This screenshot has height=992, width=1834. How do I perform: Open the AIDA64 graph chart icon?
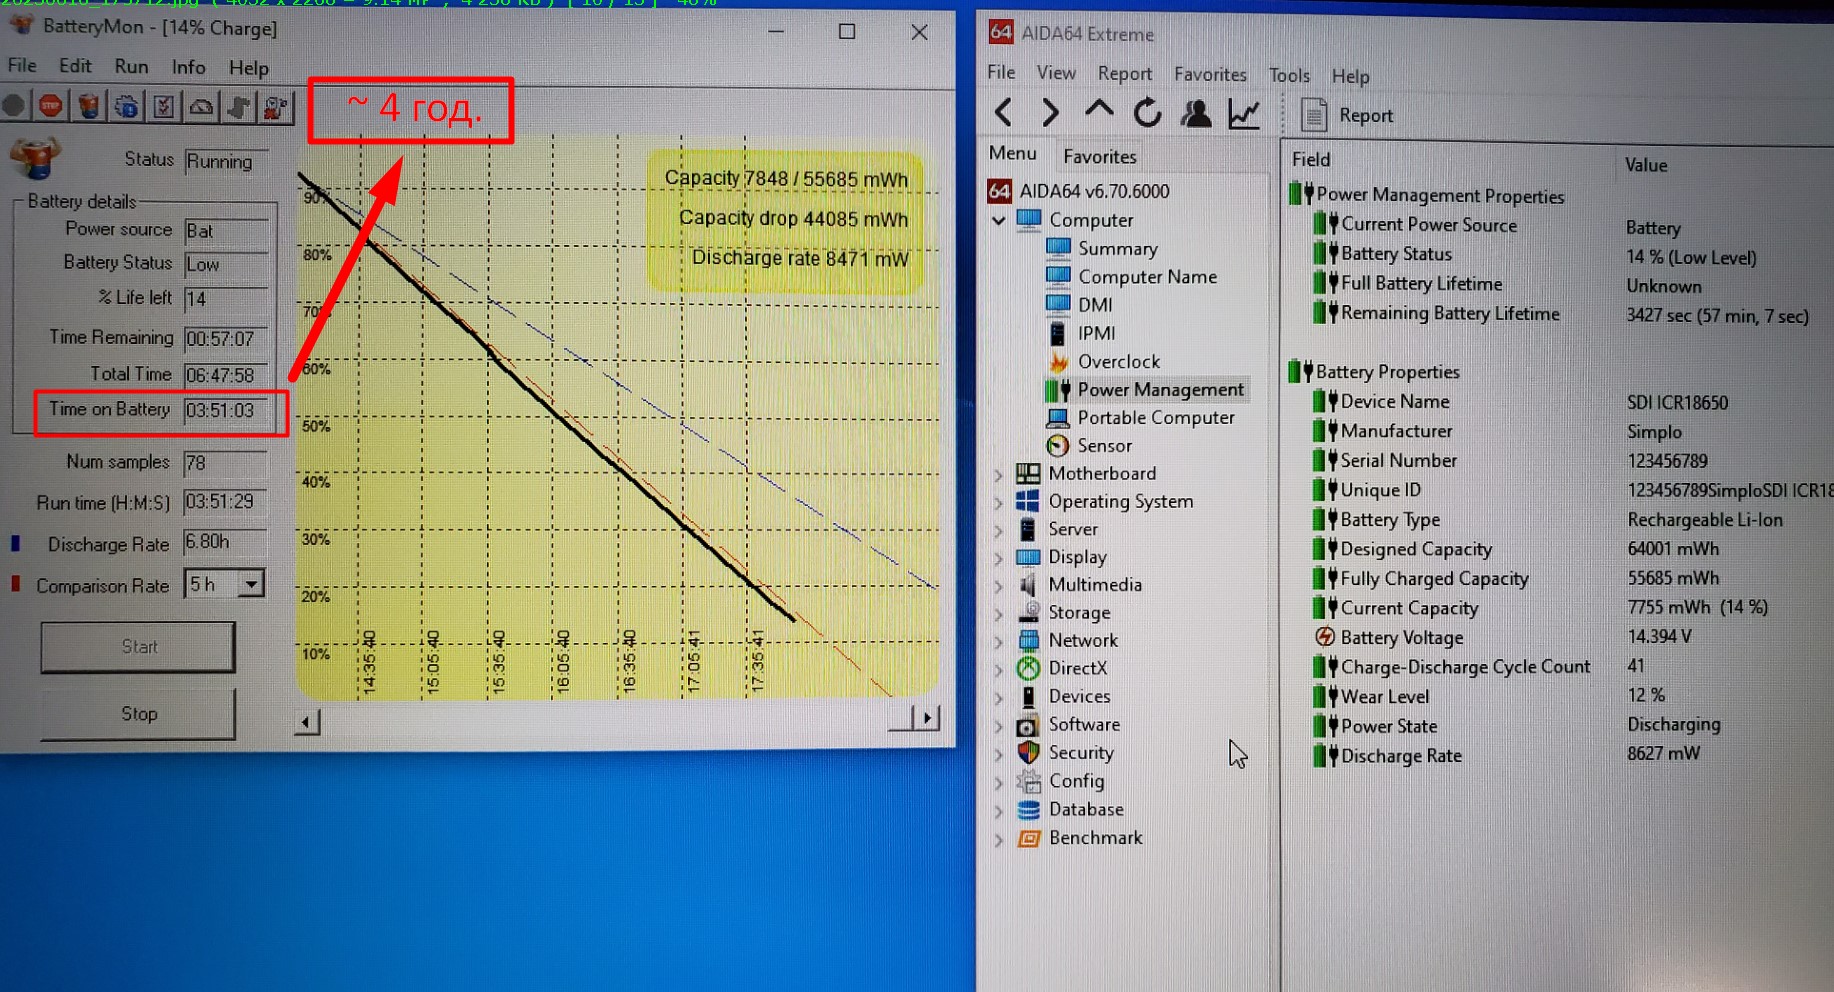(x=1244, y=114)
